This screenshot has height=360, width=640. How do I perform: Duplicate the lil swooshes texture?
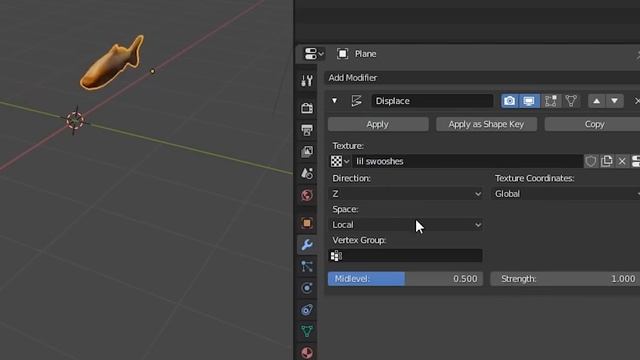point(607,161)
